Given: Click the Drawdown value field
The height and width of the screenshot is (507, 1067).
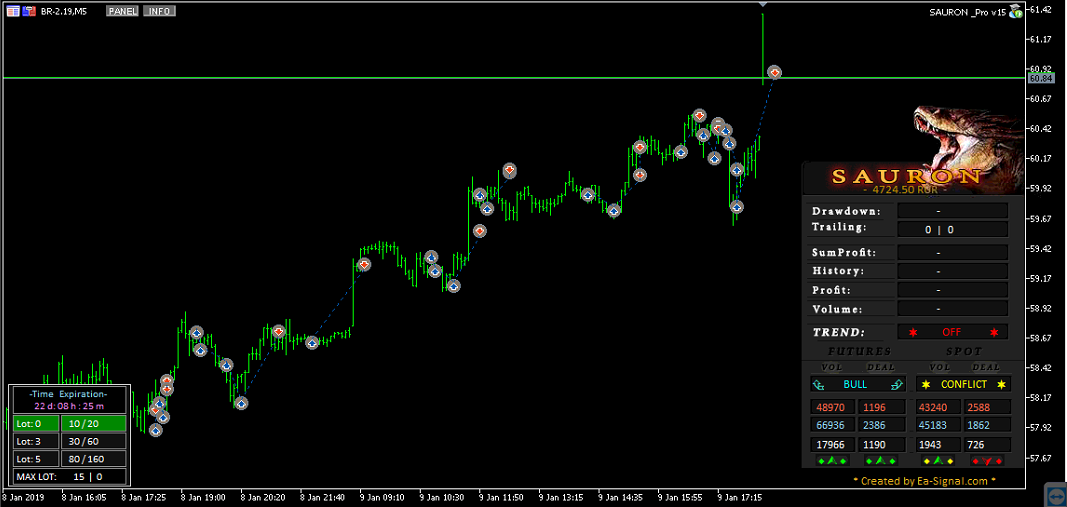Looking at the screenshot, I should coord(952,211).
